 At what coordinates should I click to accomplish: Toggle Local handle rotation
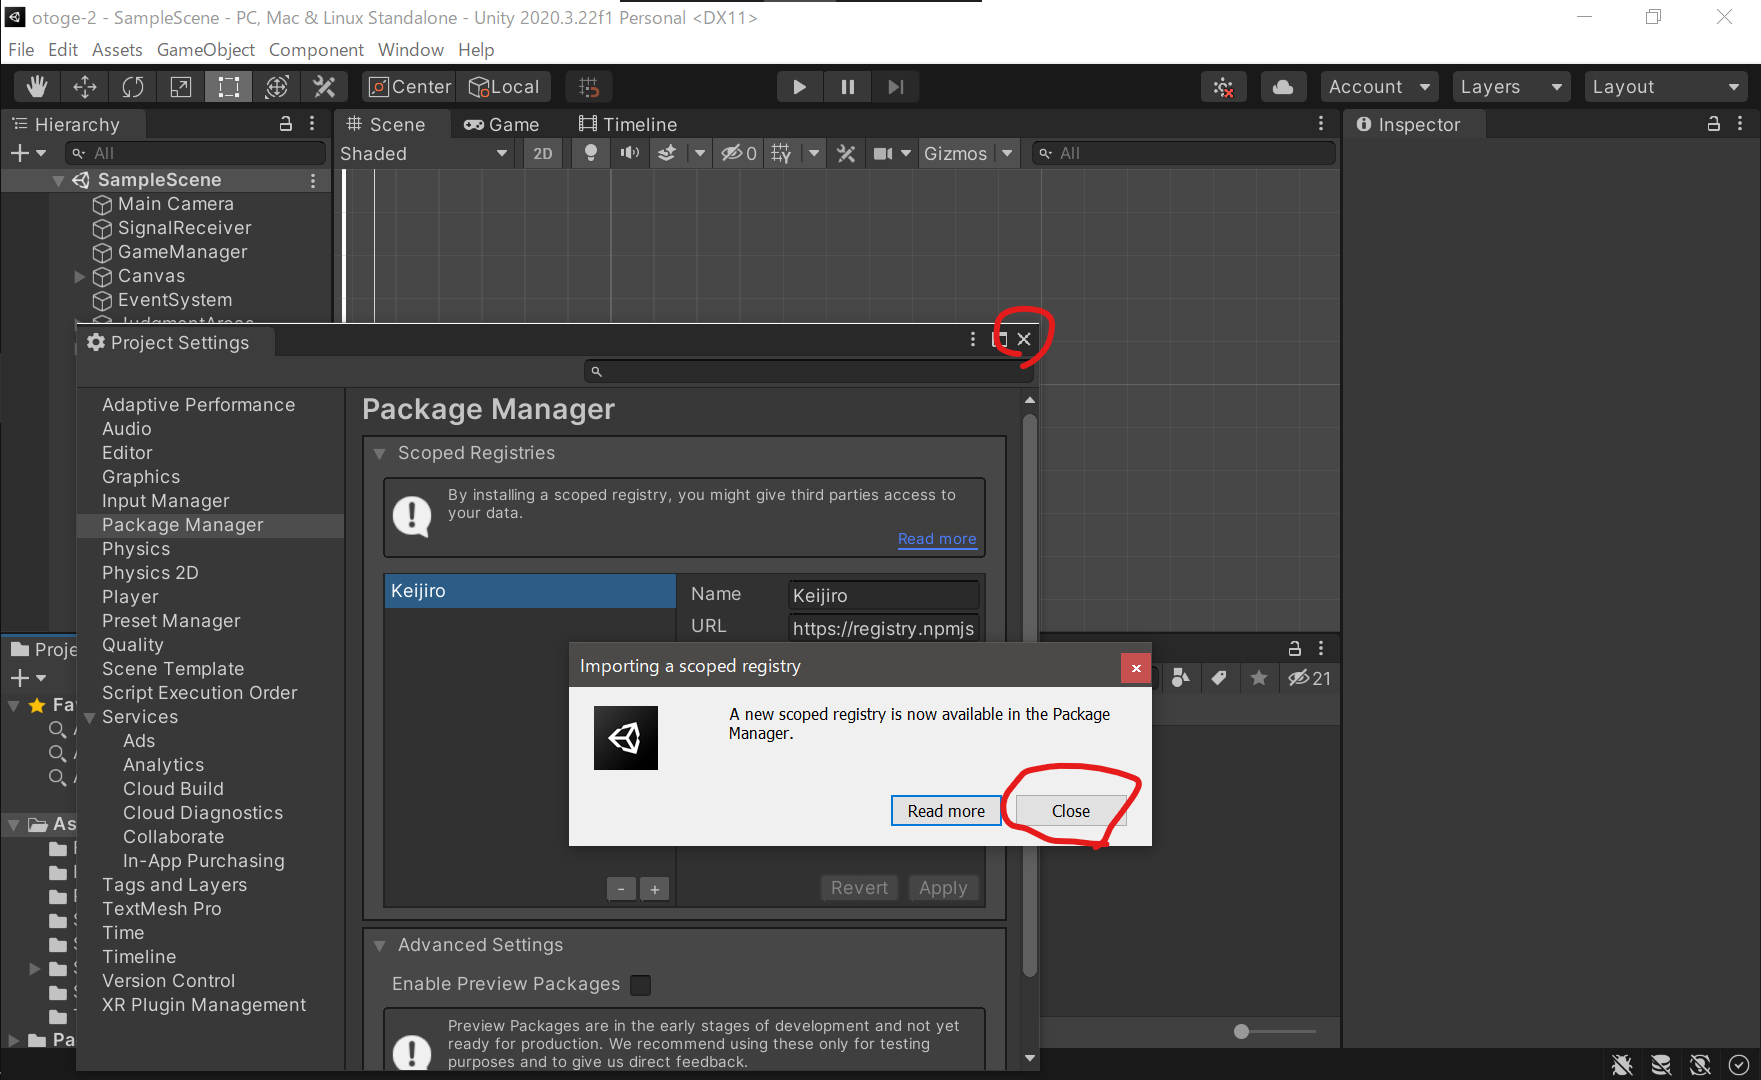click(x=505, y=87)
